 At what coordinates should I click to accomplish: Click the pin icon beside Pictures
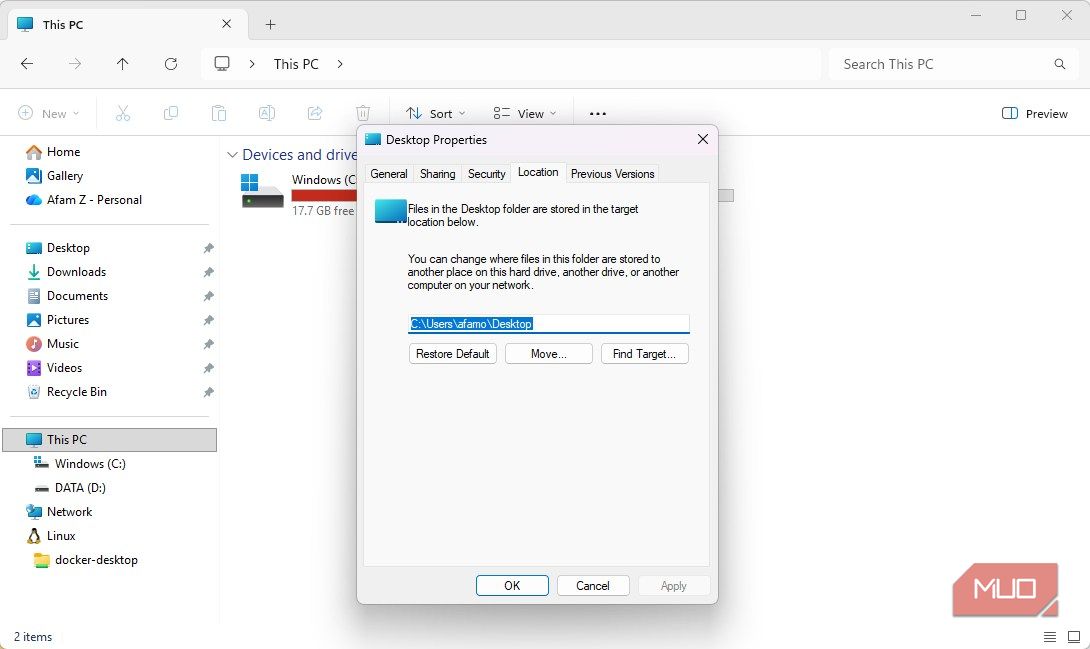point(208,320)
